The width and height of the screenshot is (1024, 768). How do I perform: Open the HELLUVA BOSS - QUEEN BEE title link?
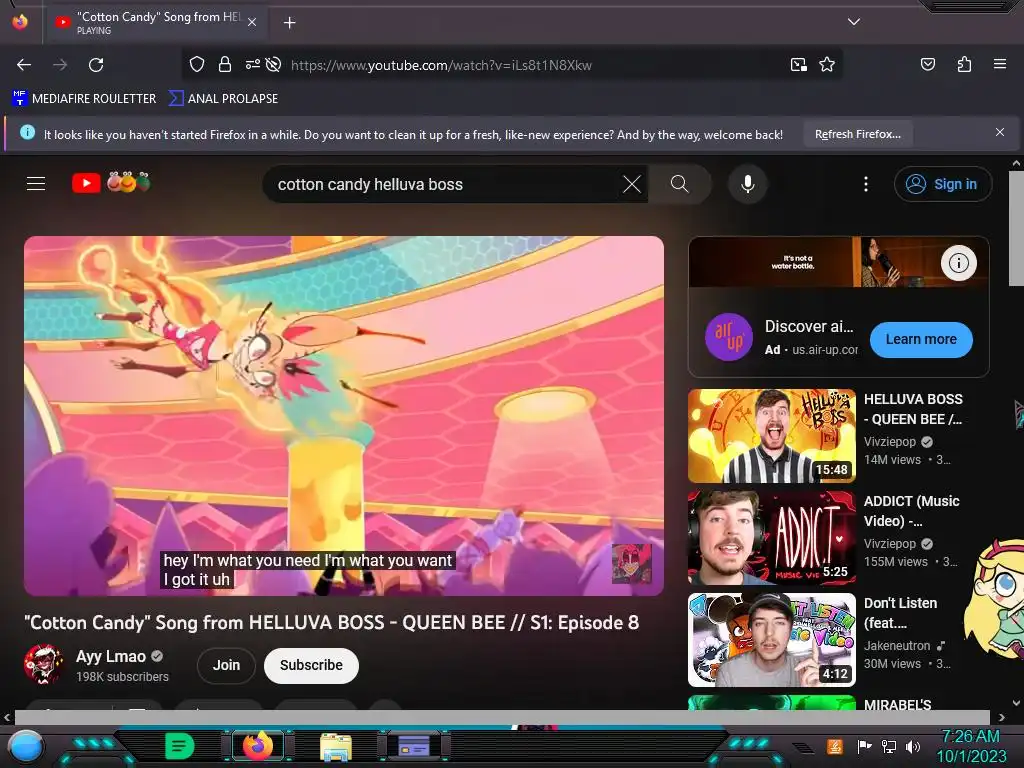click(x=913, y=409)
